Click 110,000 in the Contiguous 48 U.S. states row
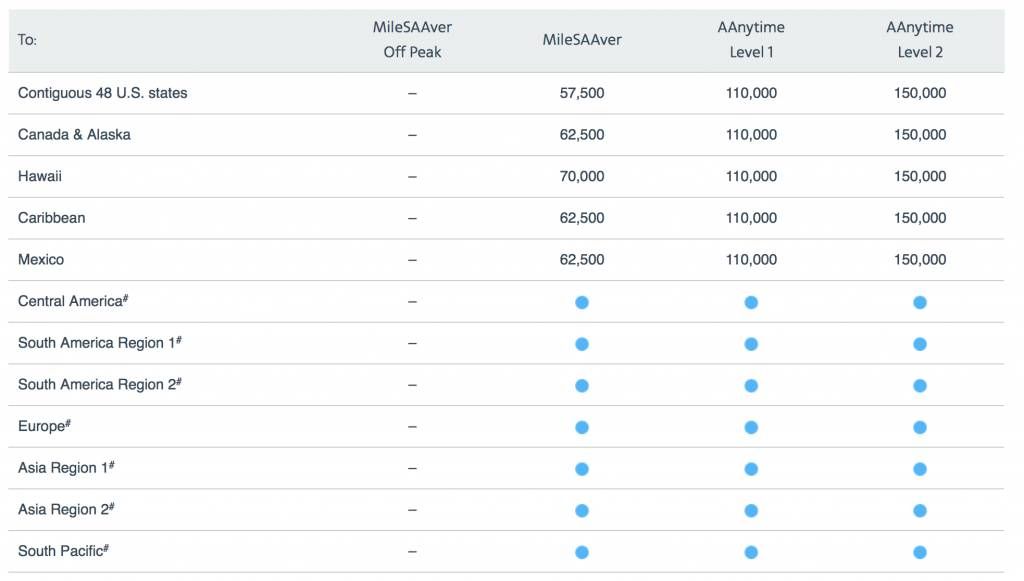 pos(751,93)
